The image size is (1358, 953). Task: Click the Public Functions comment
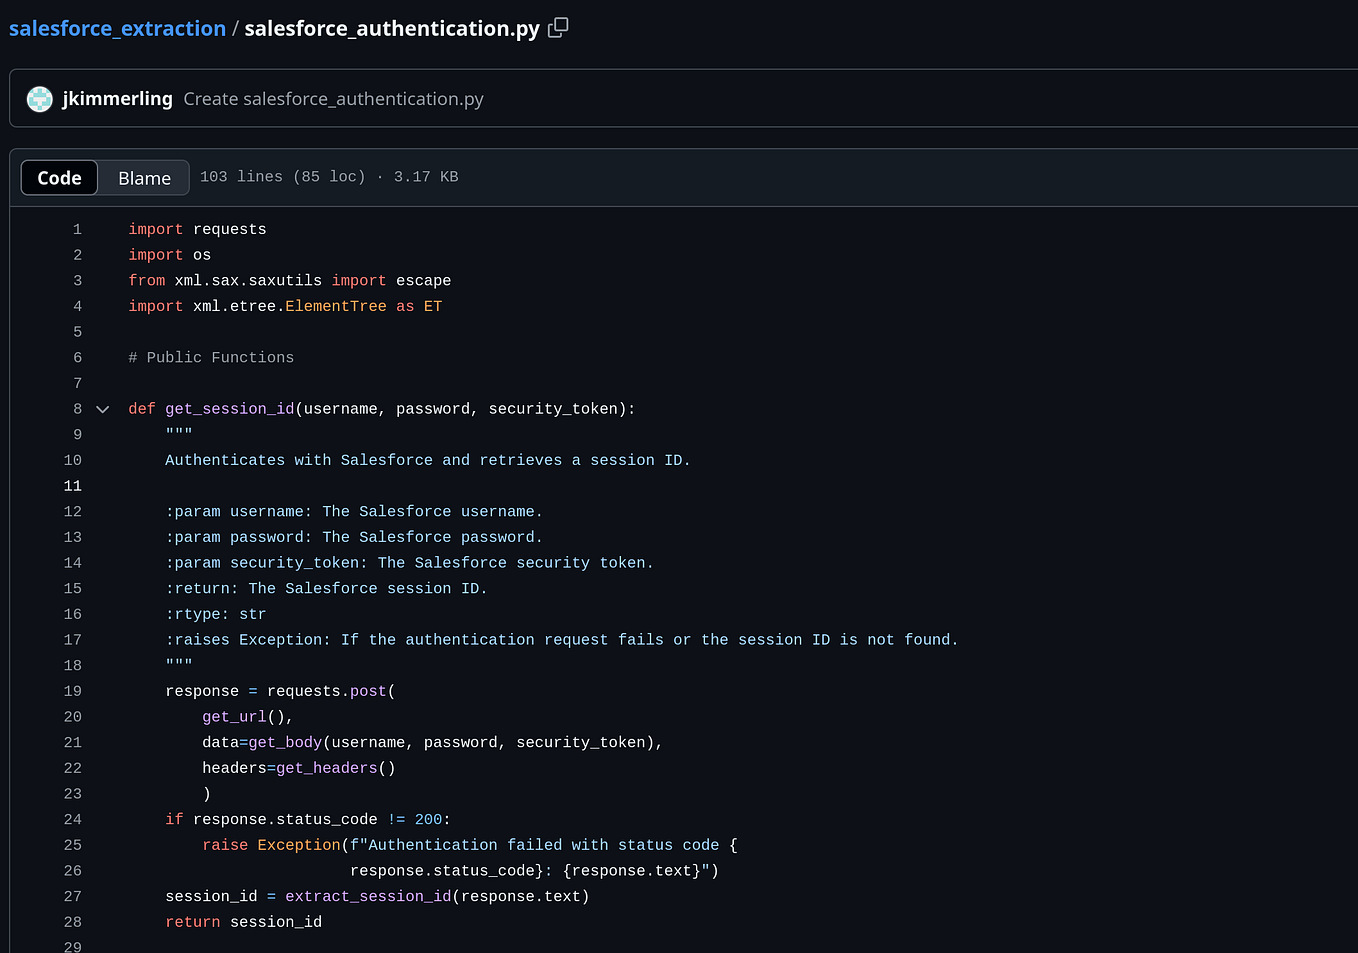click(211, 357)
